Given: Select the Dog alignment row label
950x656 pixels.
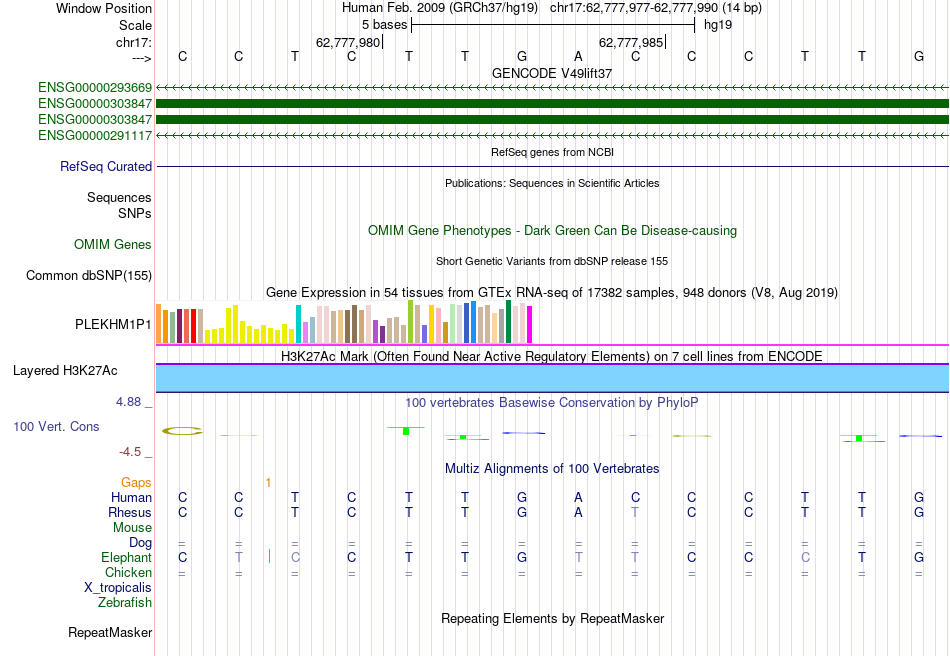Looking at the screenshot, I should point(140,543).
